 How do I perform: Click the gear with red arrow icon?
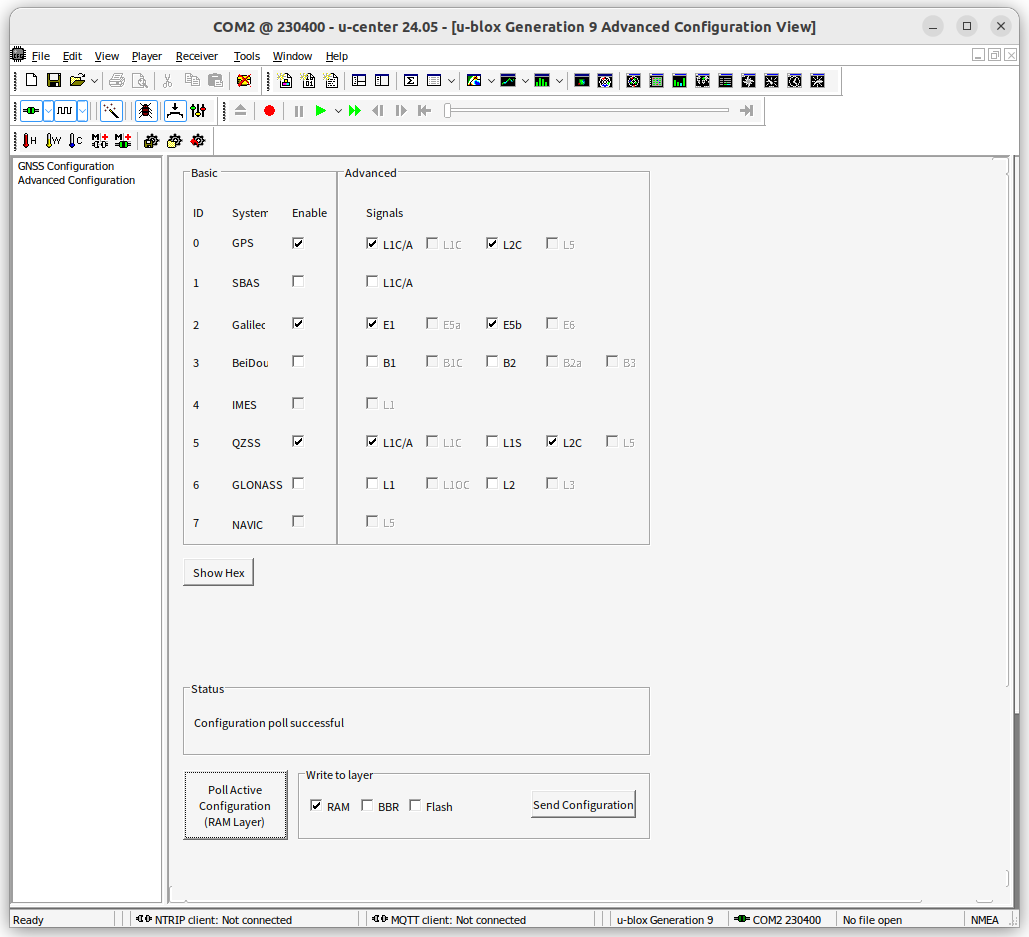(x=198, y=140)
